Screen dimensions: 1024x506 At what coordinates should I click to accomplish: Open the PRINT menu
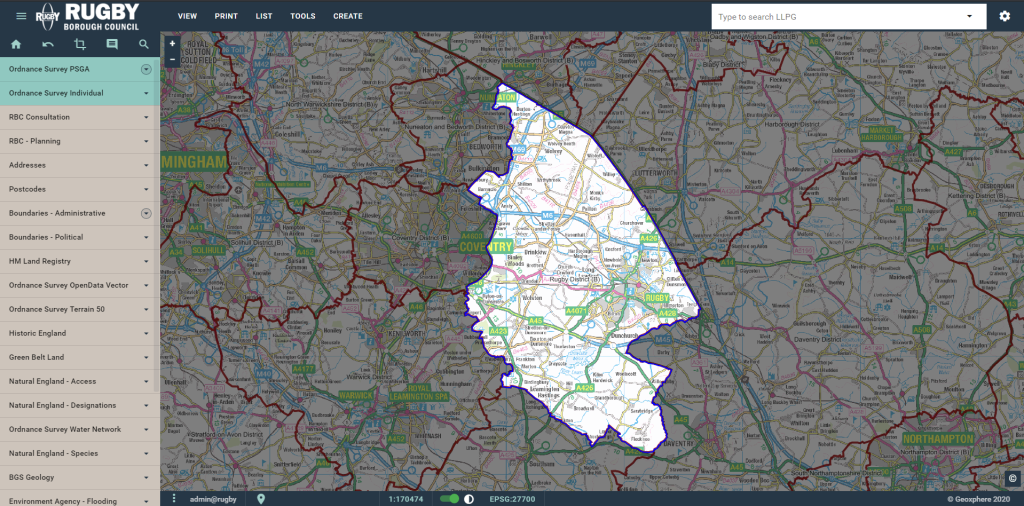pyautogui.click(x=226, y=16)
